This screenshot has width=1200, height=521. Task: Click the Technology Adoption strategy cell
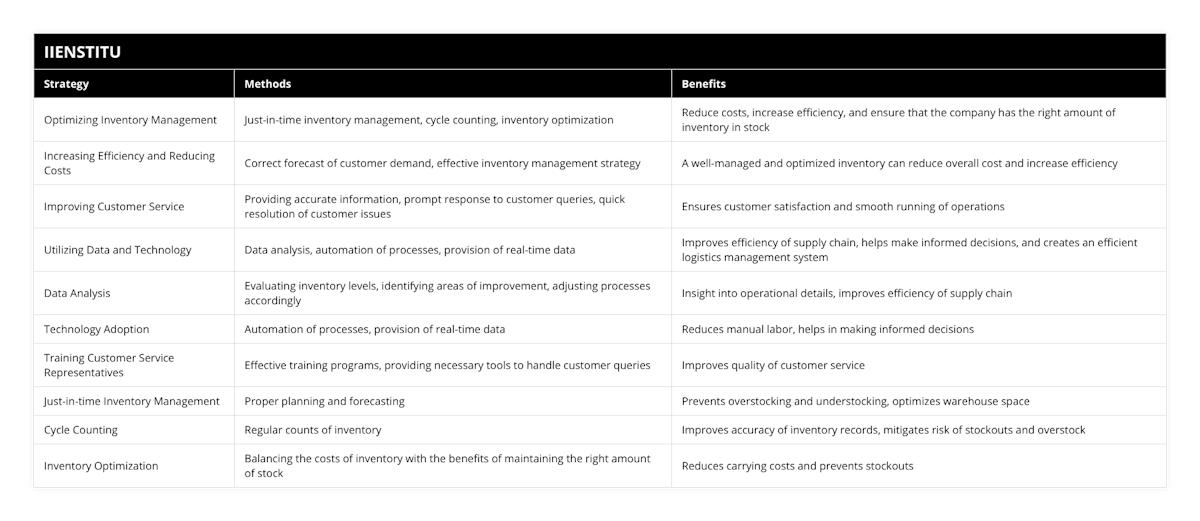(x=134, y=329)
